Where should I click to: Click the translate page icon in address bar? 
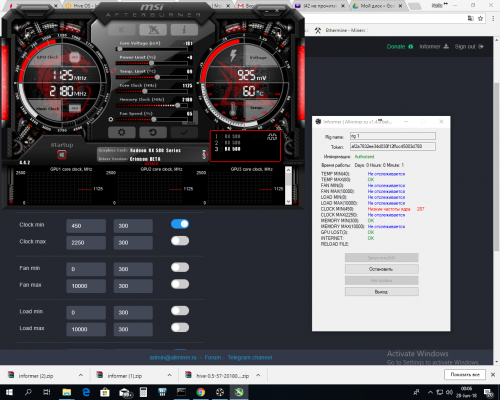click(470, 19)
